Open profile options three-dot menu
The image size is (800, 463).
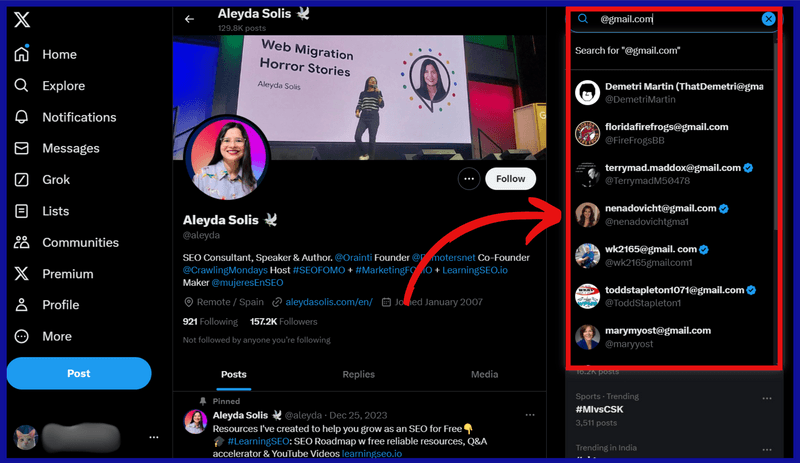click(x=468, y=179)
